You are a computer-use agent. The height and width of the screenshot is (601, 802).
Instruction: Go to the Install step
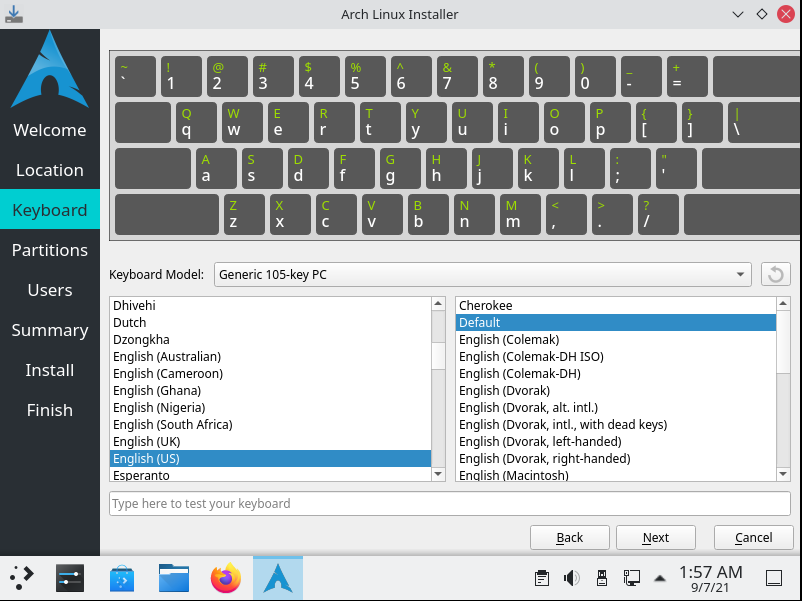pyautogui.click(x=50, y=370)
